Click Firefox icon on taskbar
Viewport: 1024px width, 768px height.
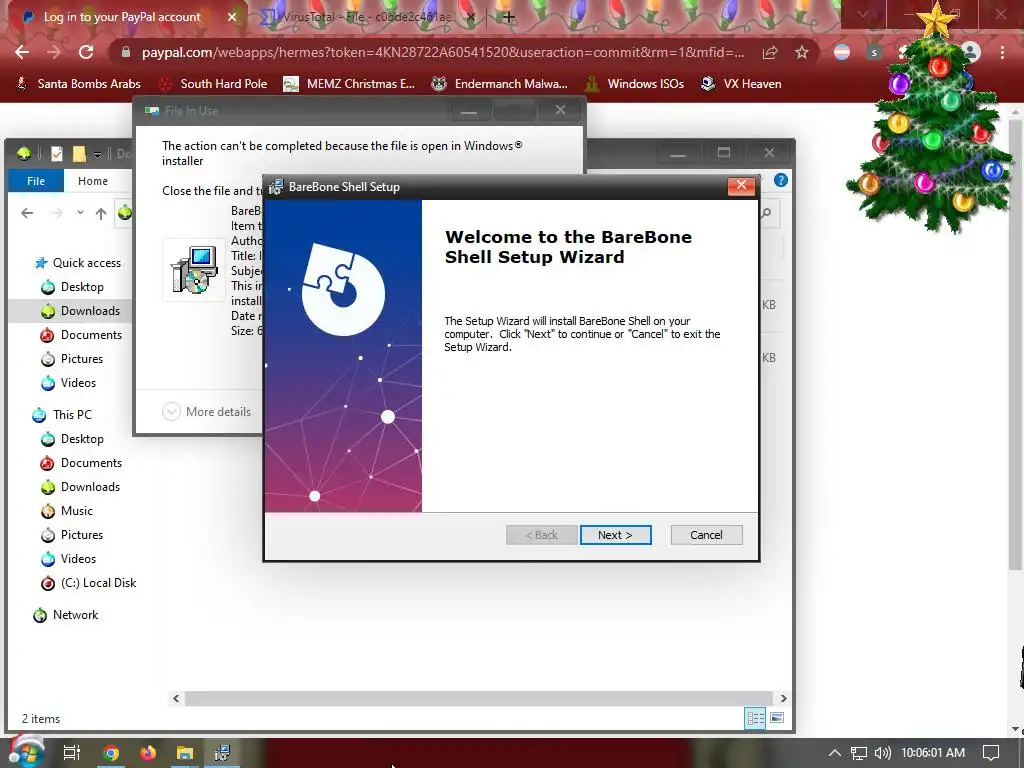point(148,752)
